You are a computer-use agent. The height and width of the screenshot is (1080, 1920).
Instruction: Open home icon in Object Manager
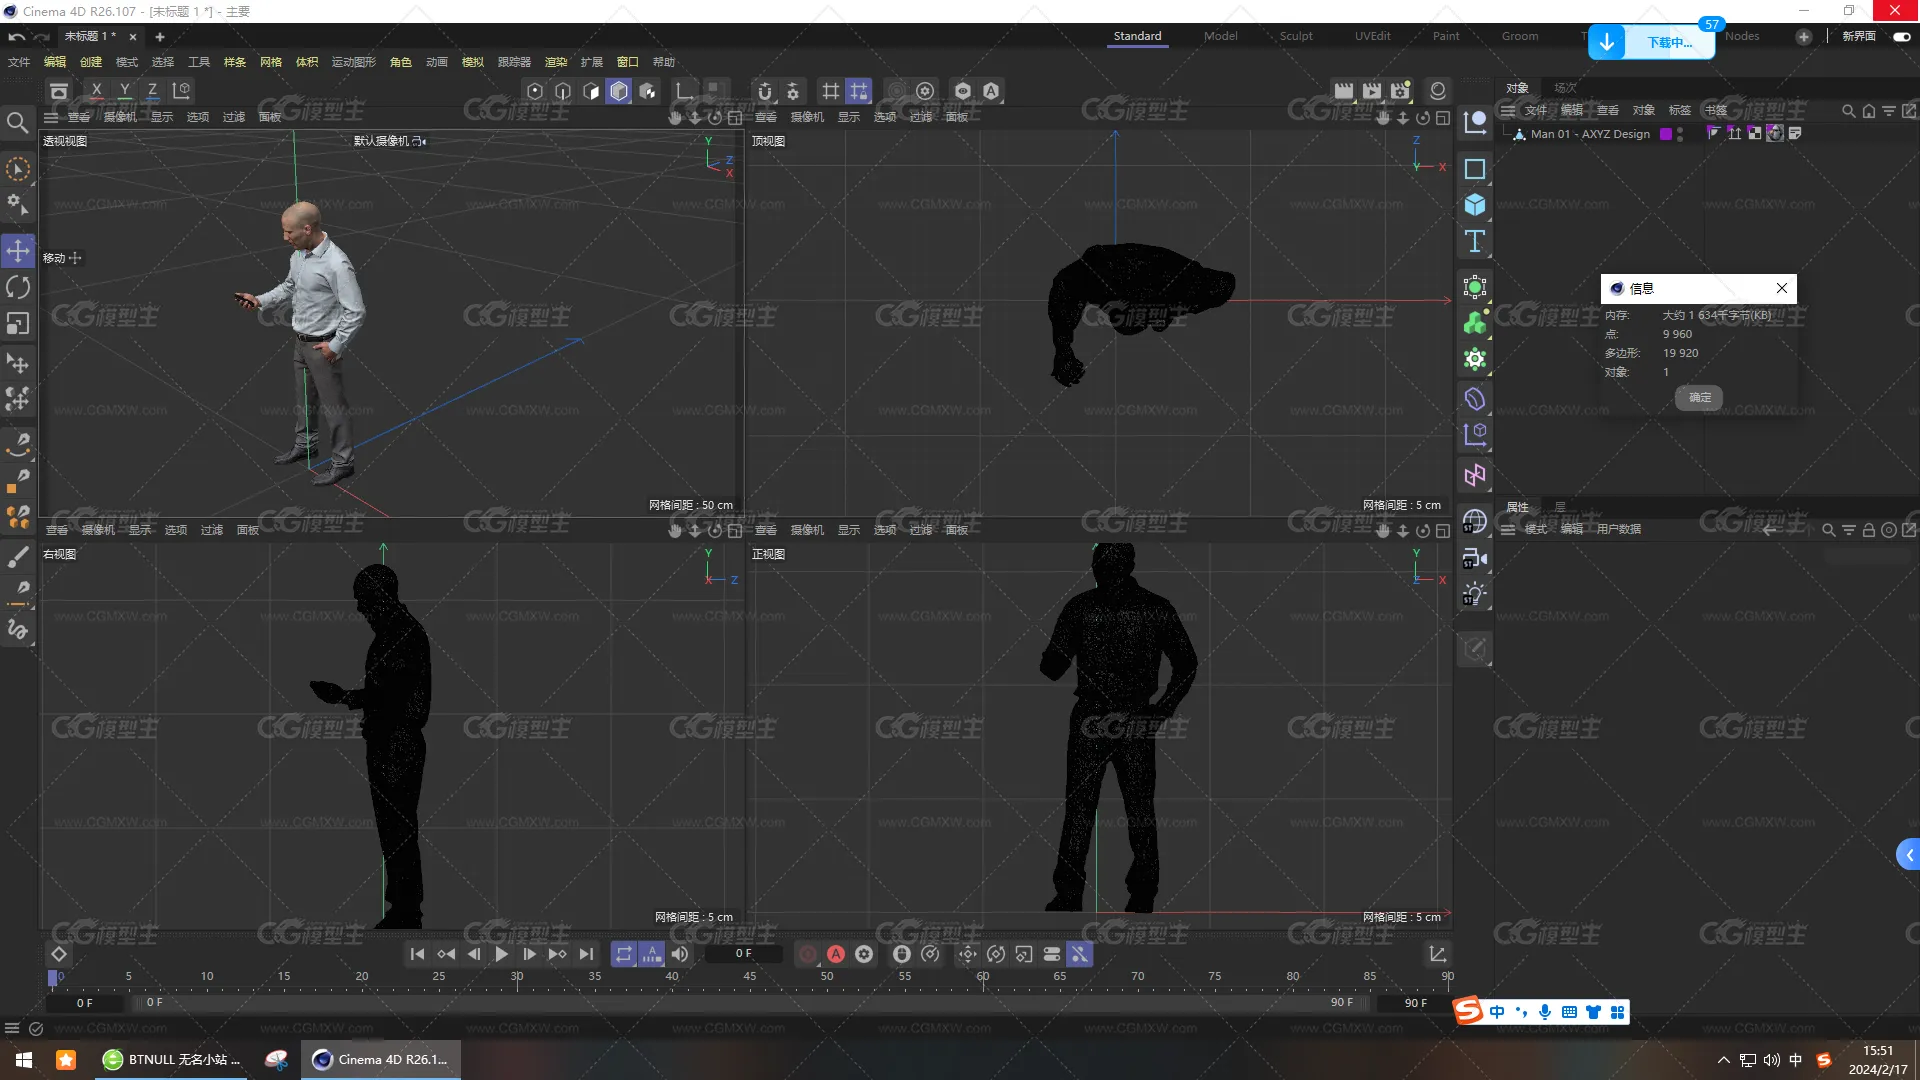coord(1868,111)
